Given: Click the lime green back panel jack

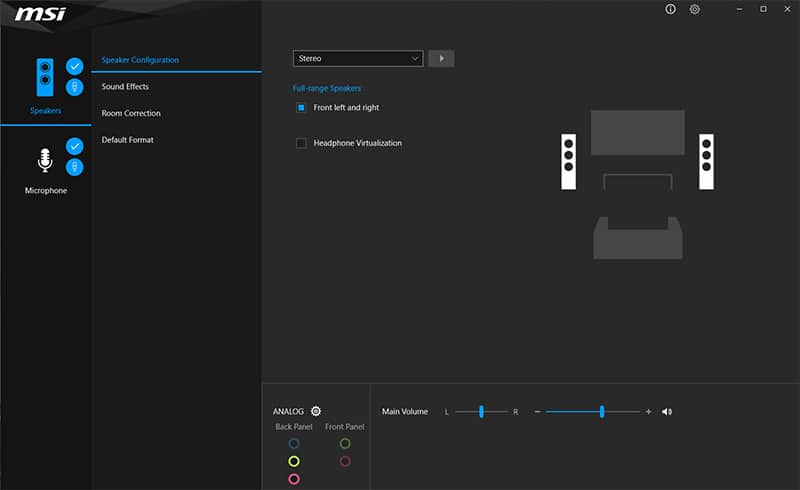Looking at the screenshot, I should [x=294, y=461].
